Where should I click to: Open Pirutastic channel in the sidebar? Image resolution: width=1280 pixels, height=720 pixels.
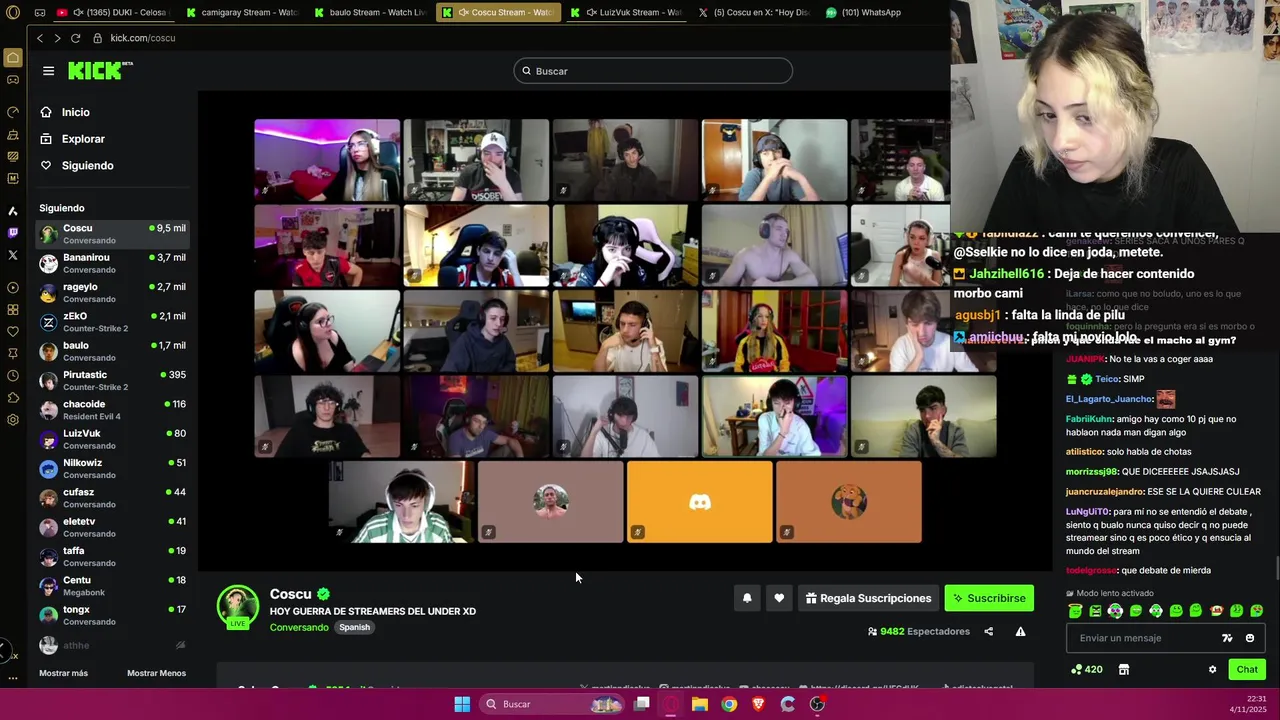coord(112,380)
